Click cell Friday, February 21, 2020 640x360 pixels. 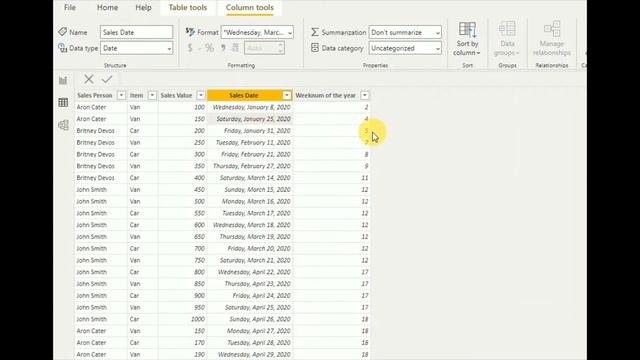(250, 154)
